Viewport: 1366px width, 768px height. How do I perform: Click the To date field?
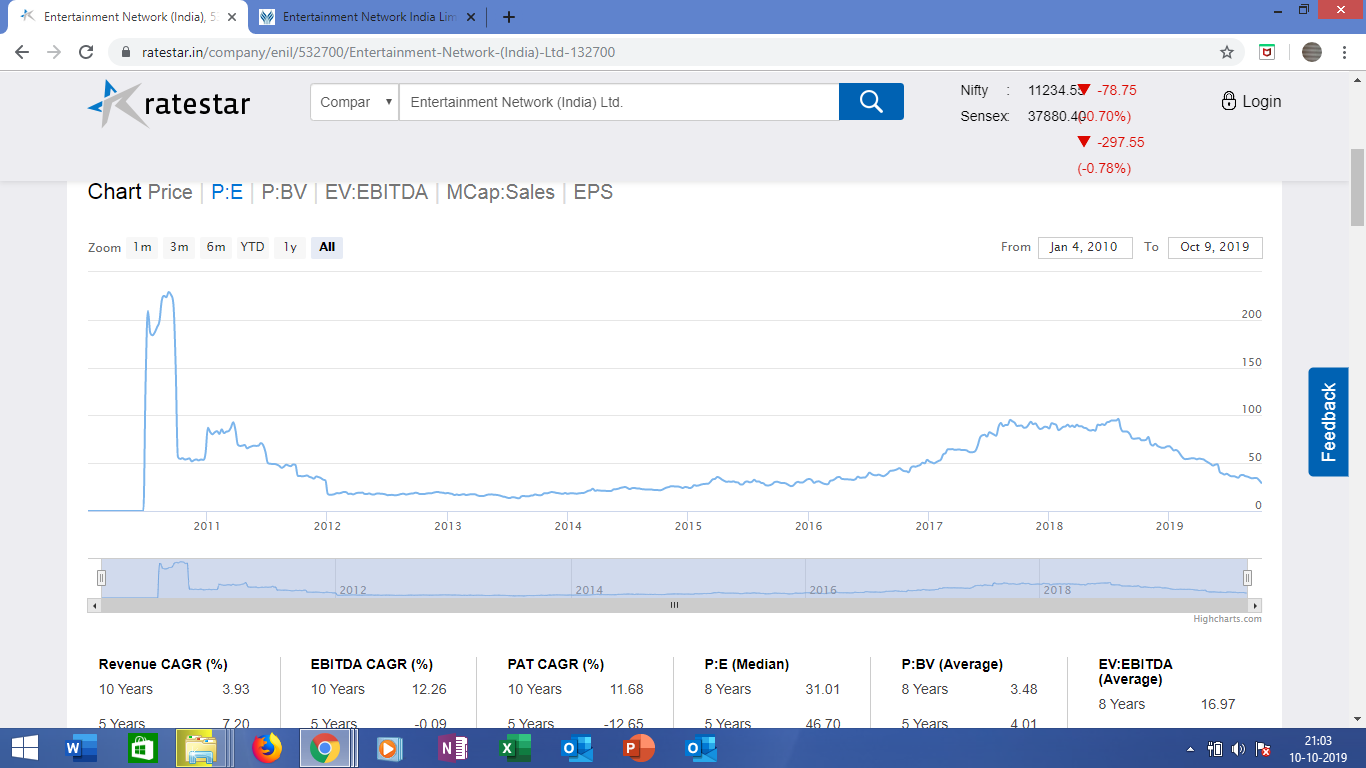pyautogui.click(x=1214, y=247)
